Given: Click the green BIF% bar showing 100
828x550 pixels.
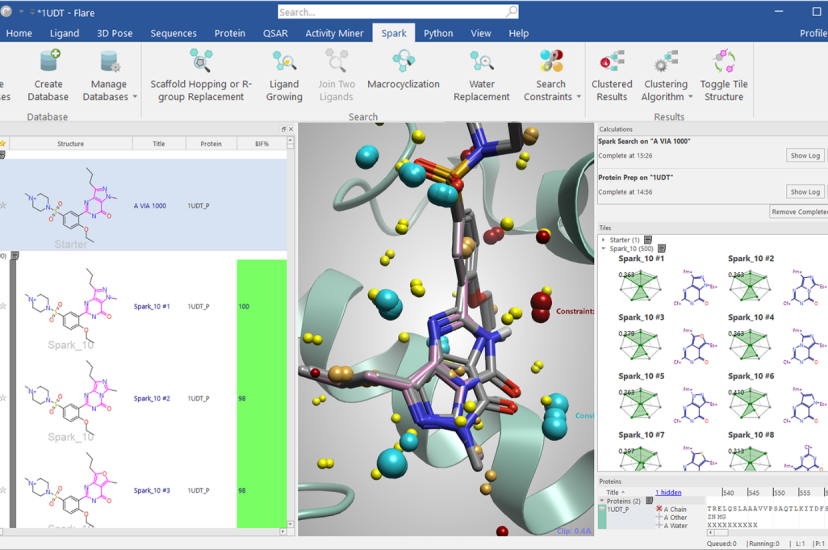Looking at the screenshot, I should coord(262,306).
